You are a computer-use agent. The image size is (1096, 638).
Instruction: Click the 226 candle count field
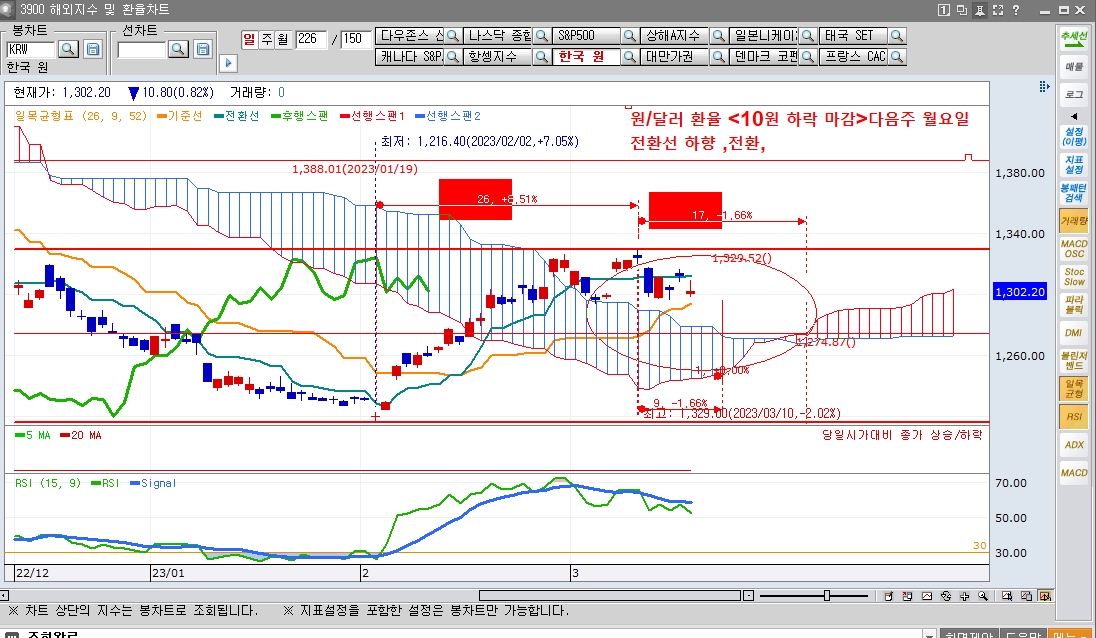coord(312,39)
